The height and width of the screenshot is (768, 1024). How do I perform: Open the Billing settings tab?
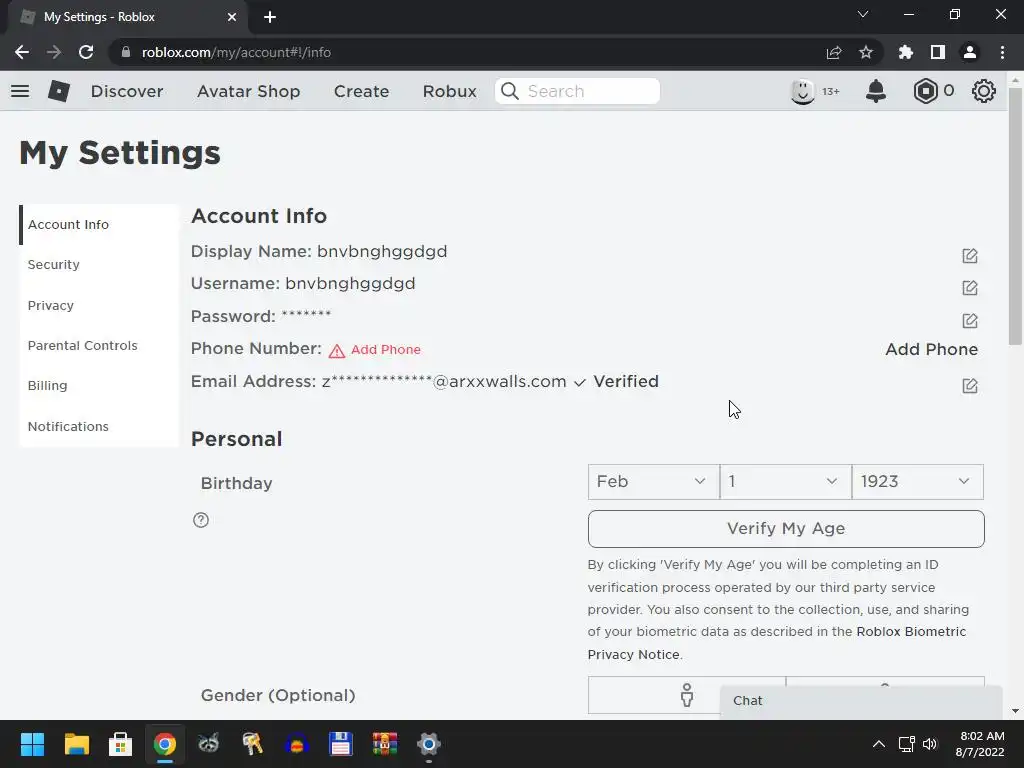(99, 385)
